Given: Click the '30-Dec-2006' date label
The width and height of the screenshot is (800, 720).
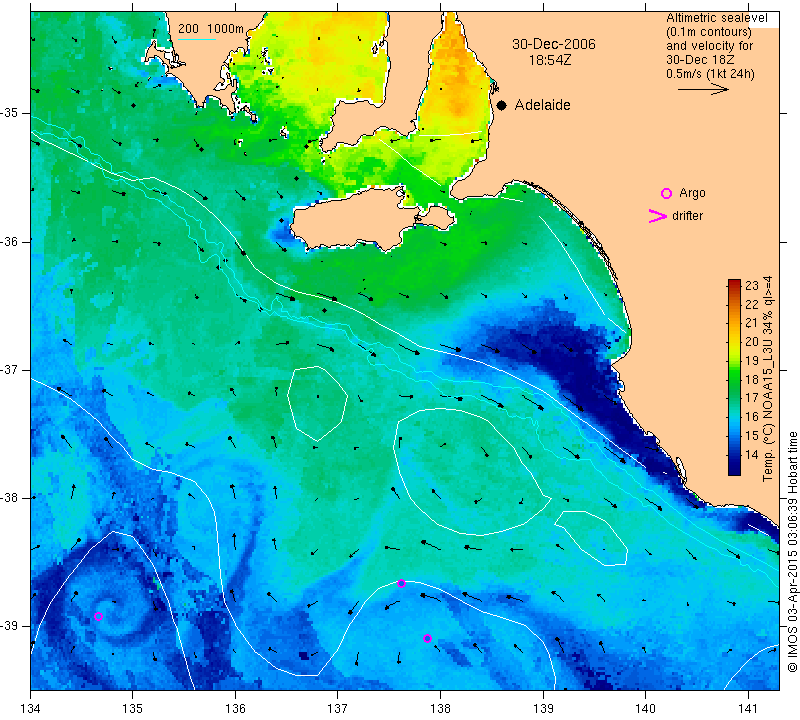Looking at the screenshot, I should point(554,44).
